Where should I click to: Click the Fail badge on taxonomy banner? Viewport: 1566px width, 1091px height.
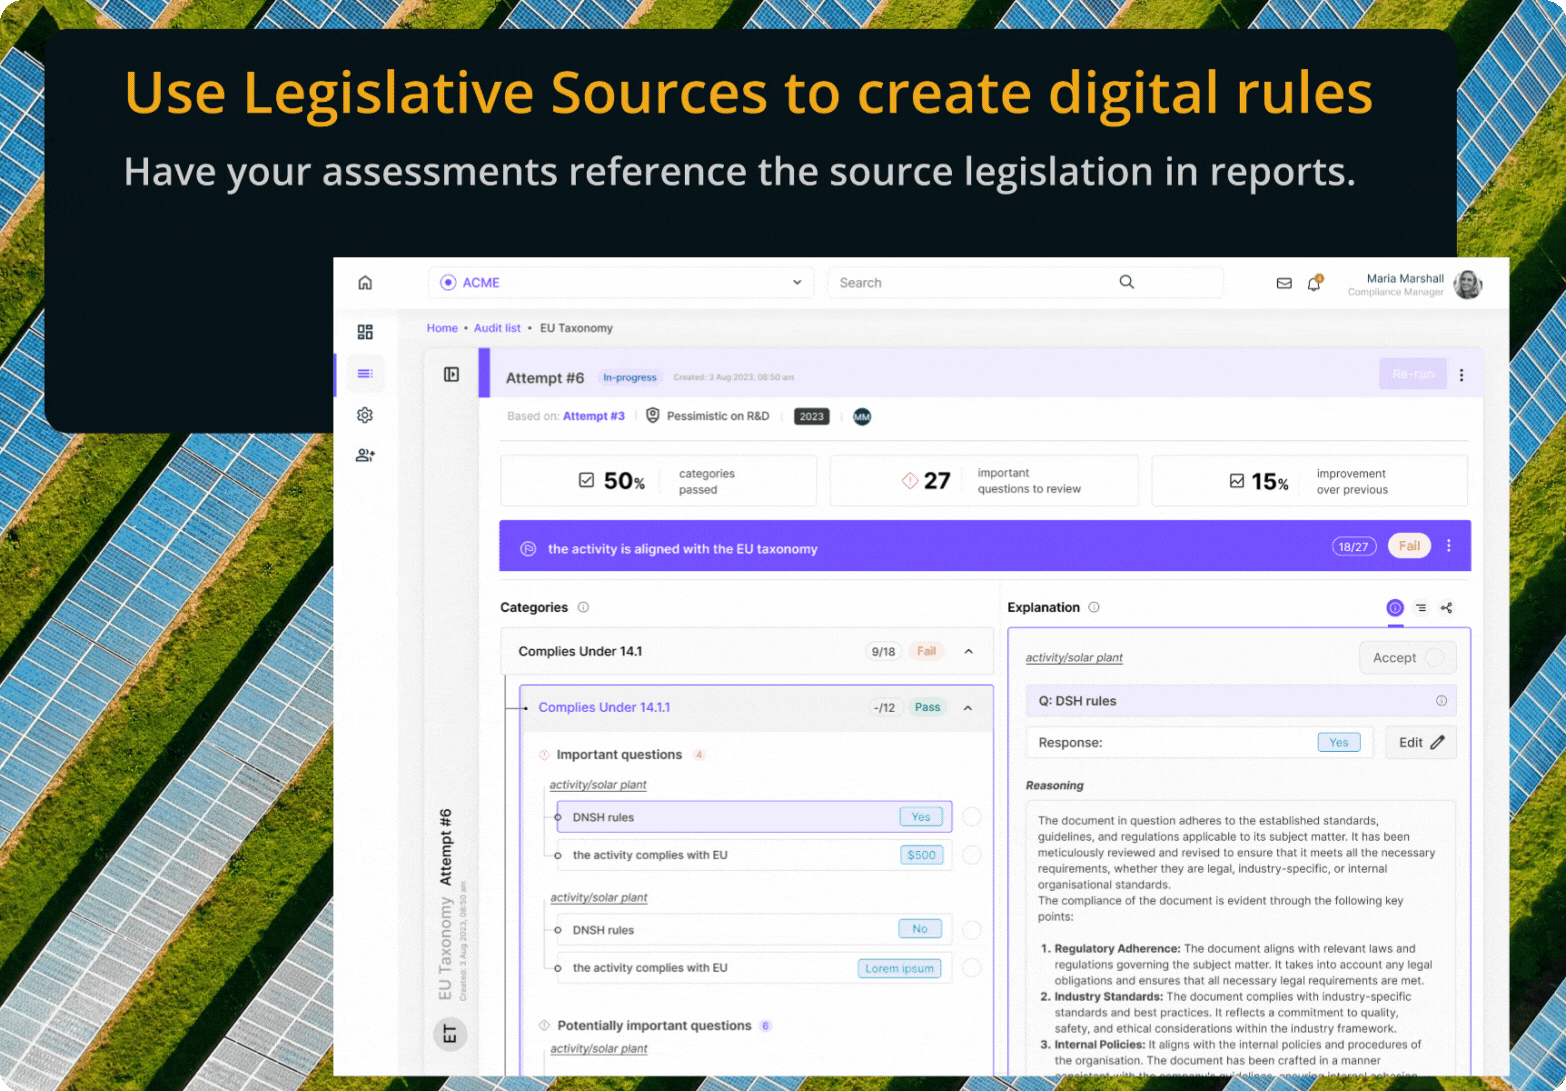point(1409,546)
